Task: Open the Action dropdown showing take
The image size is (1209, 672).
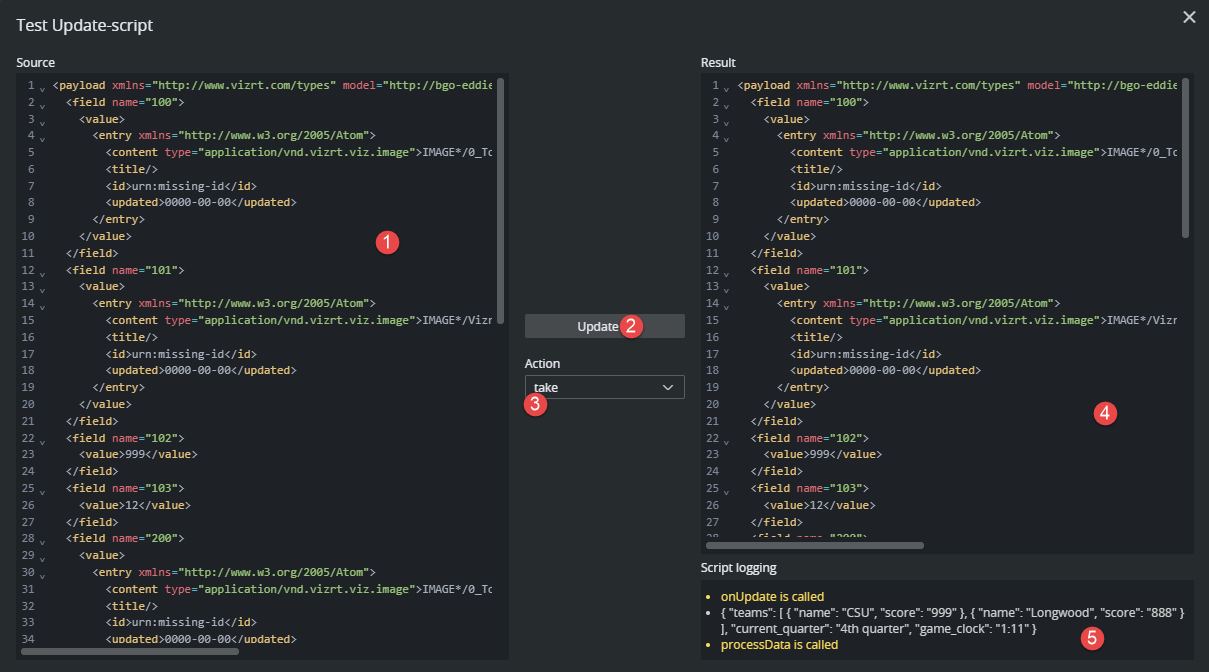Action: pos(604,387)
